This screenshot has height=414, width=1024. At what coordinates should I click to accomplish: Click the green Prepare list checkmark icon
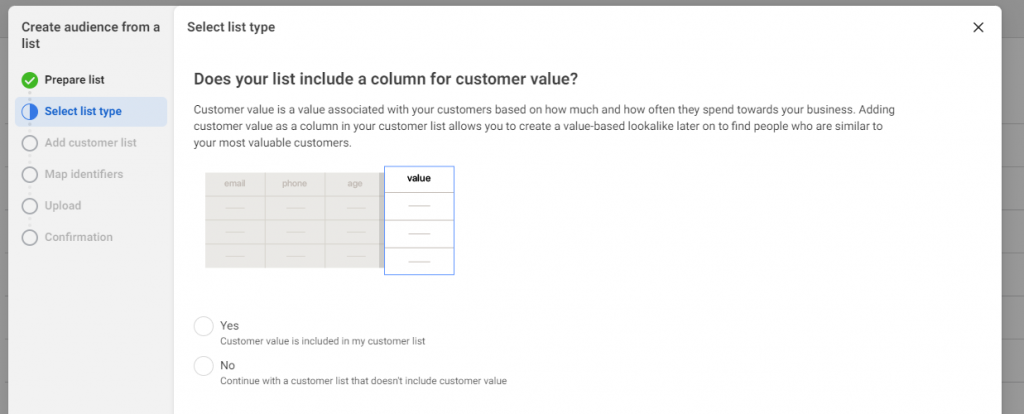coord(29,80)
